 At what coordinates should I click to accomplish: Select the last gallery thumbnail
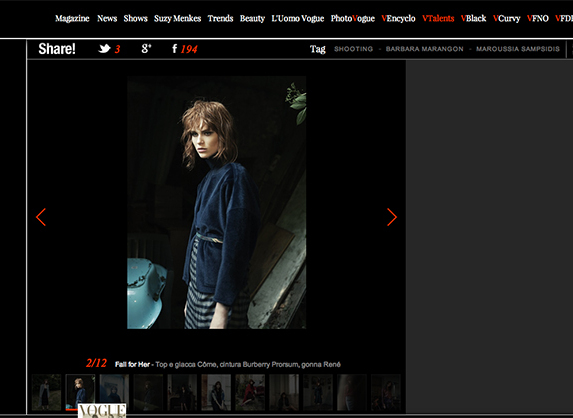386,392
